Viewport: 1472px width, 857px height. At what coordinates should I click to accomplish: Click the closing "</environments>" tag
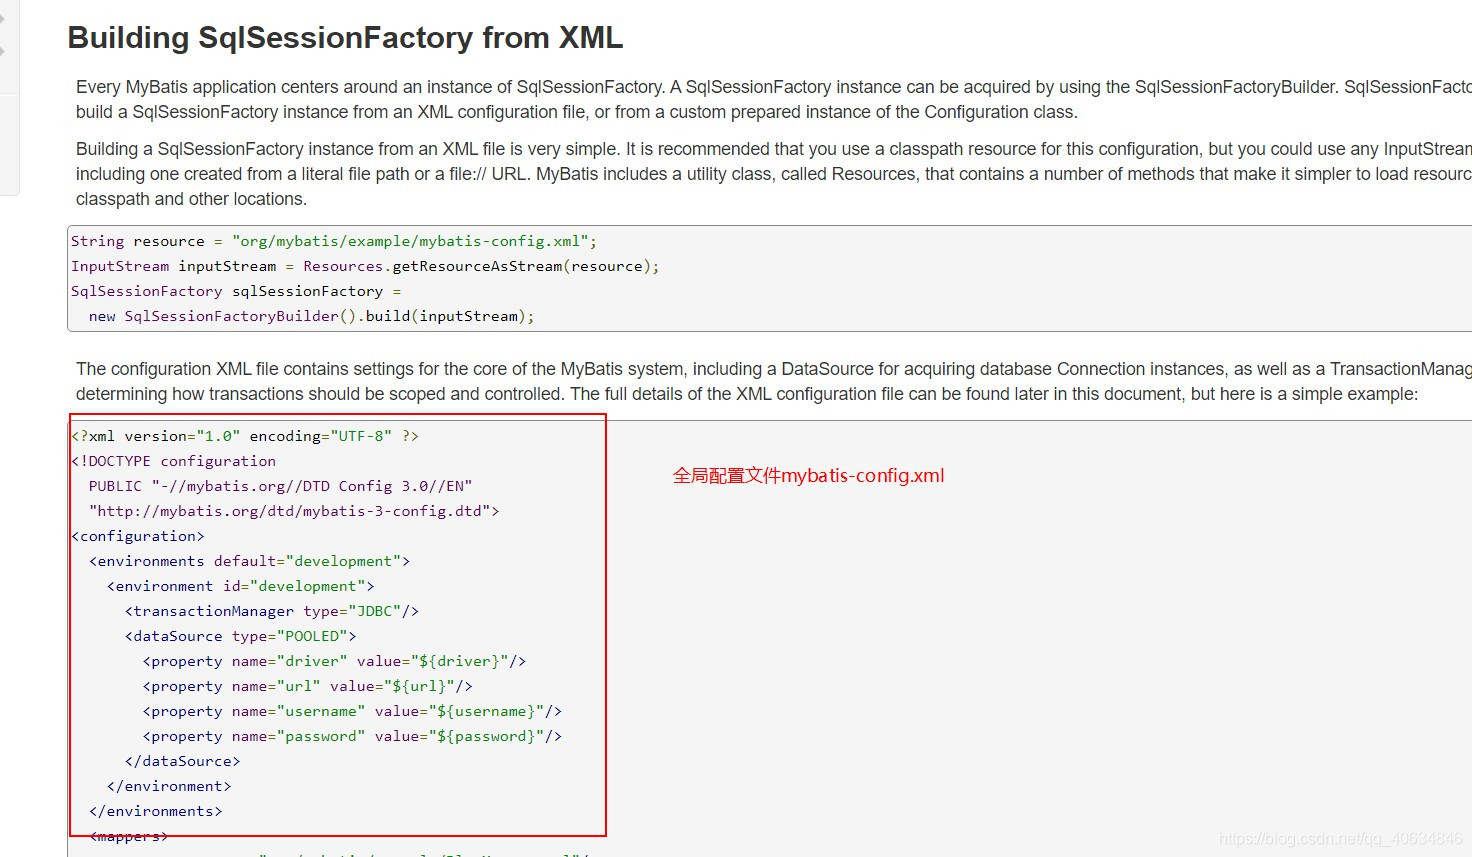coord(156,811)
